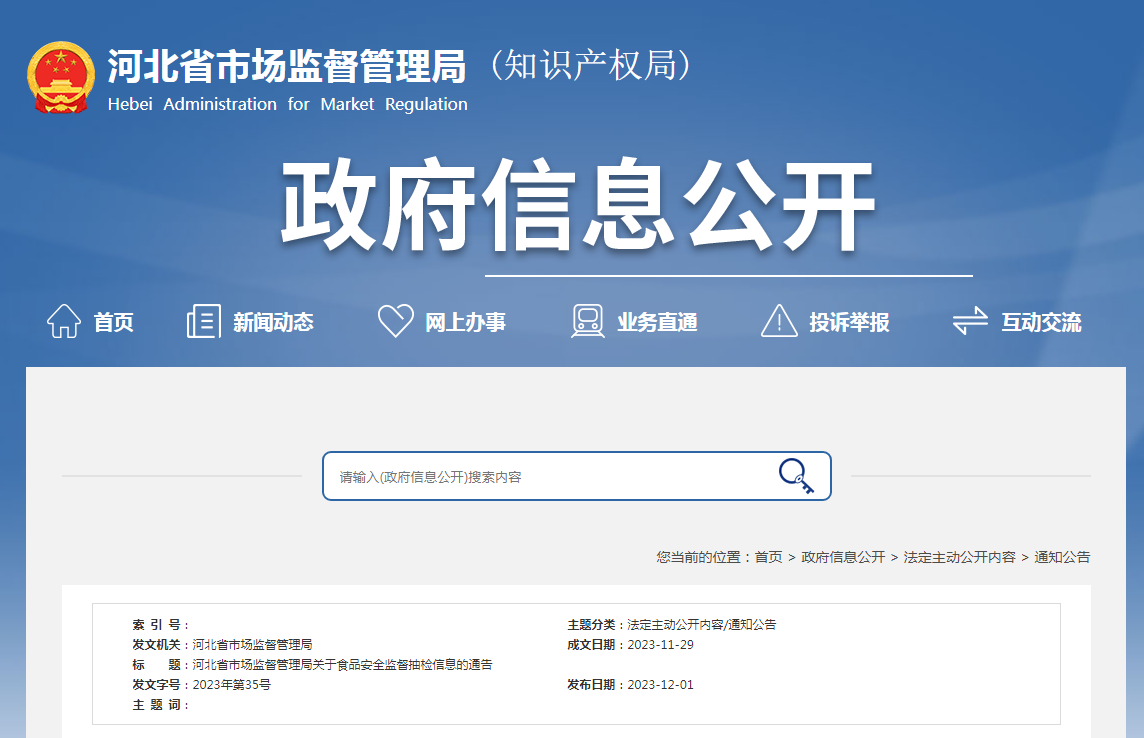Image resolution: width=1144 pixels, height=738 pixels.
Task: Open the 网上办事 navigation item
Action: [465, 322]
